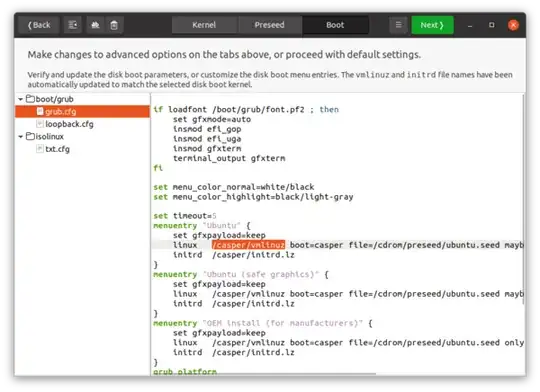540x392 pixels.
Task: Click the 'terminal_output gfxterm' line
Action: click(229, 158)
